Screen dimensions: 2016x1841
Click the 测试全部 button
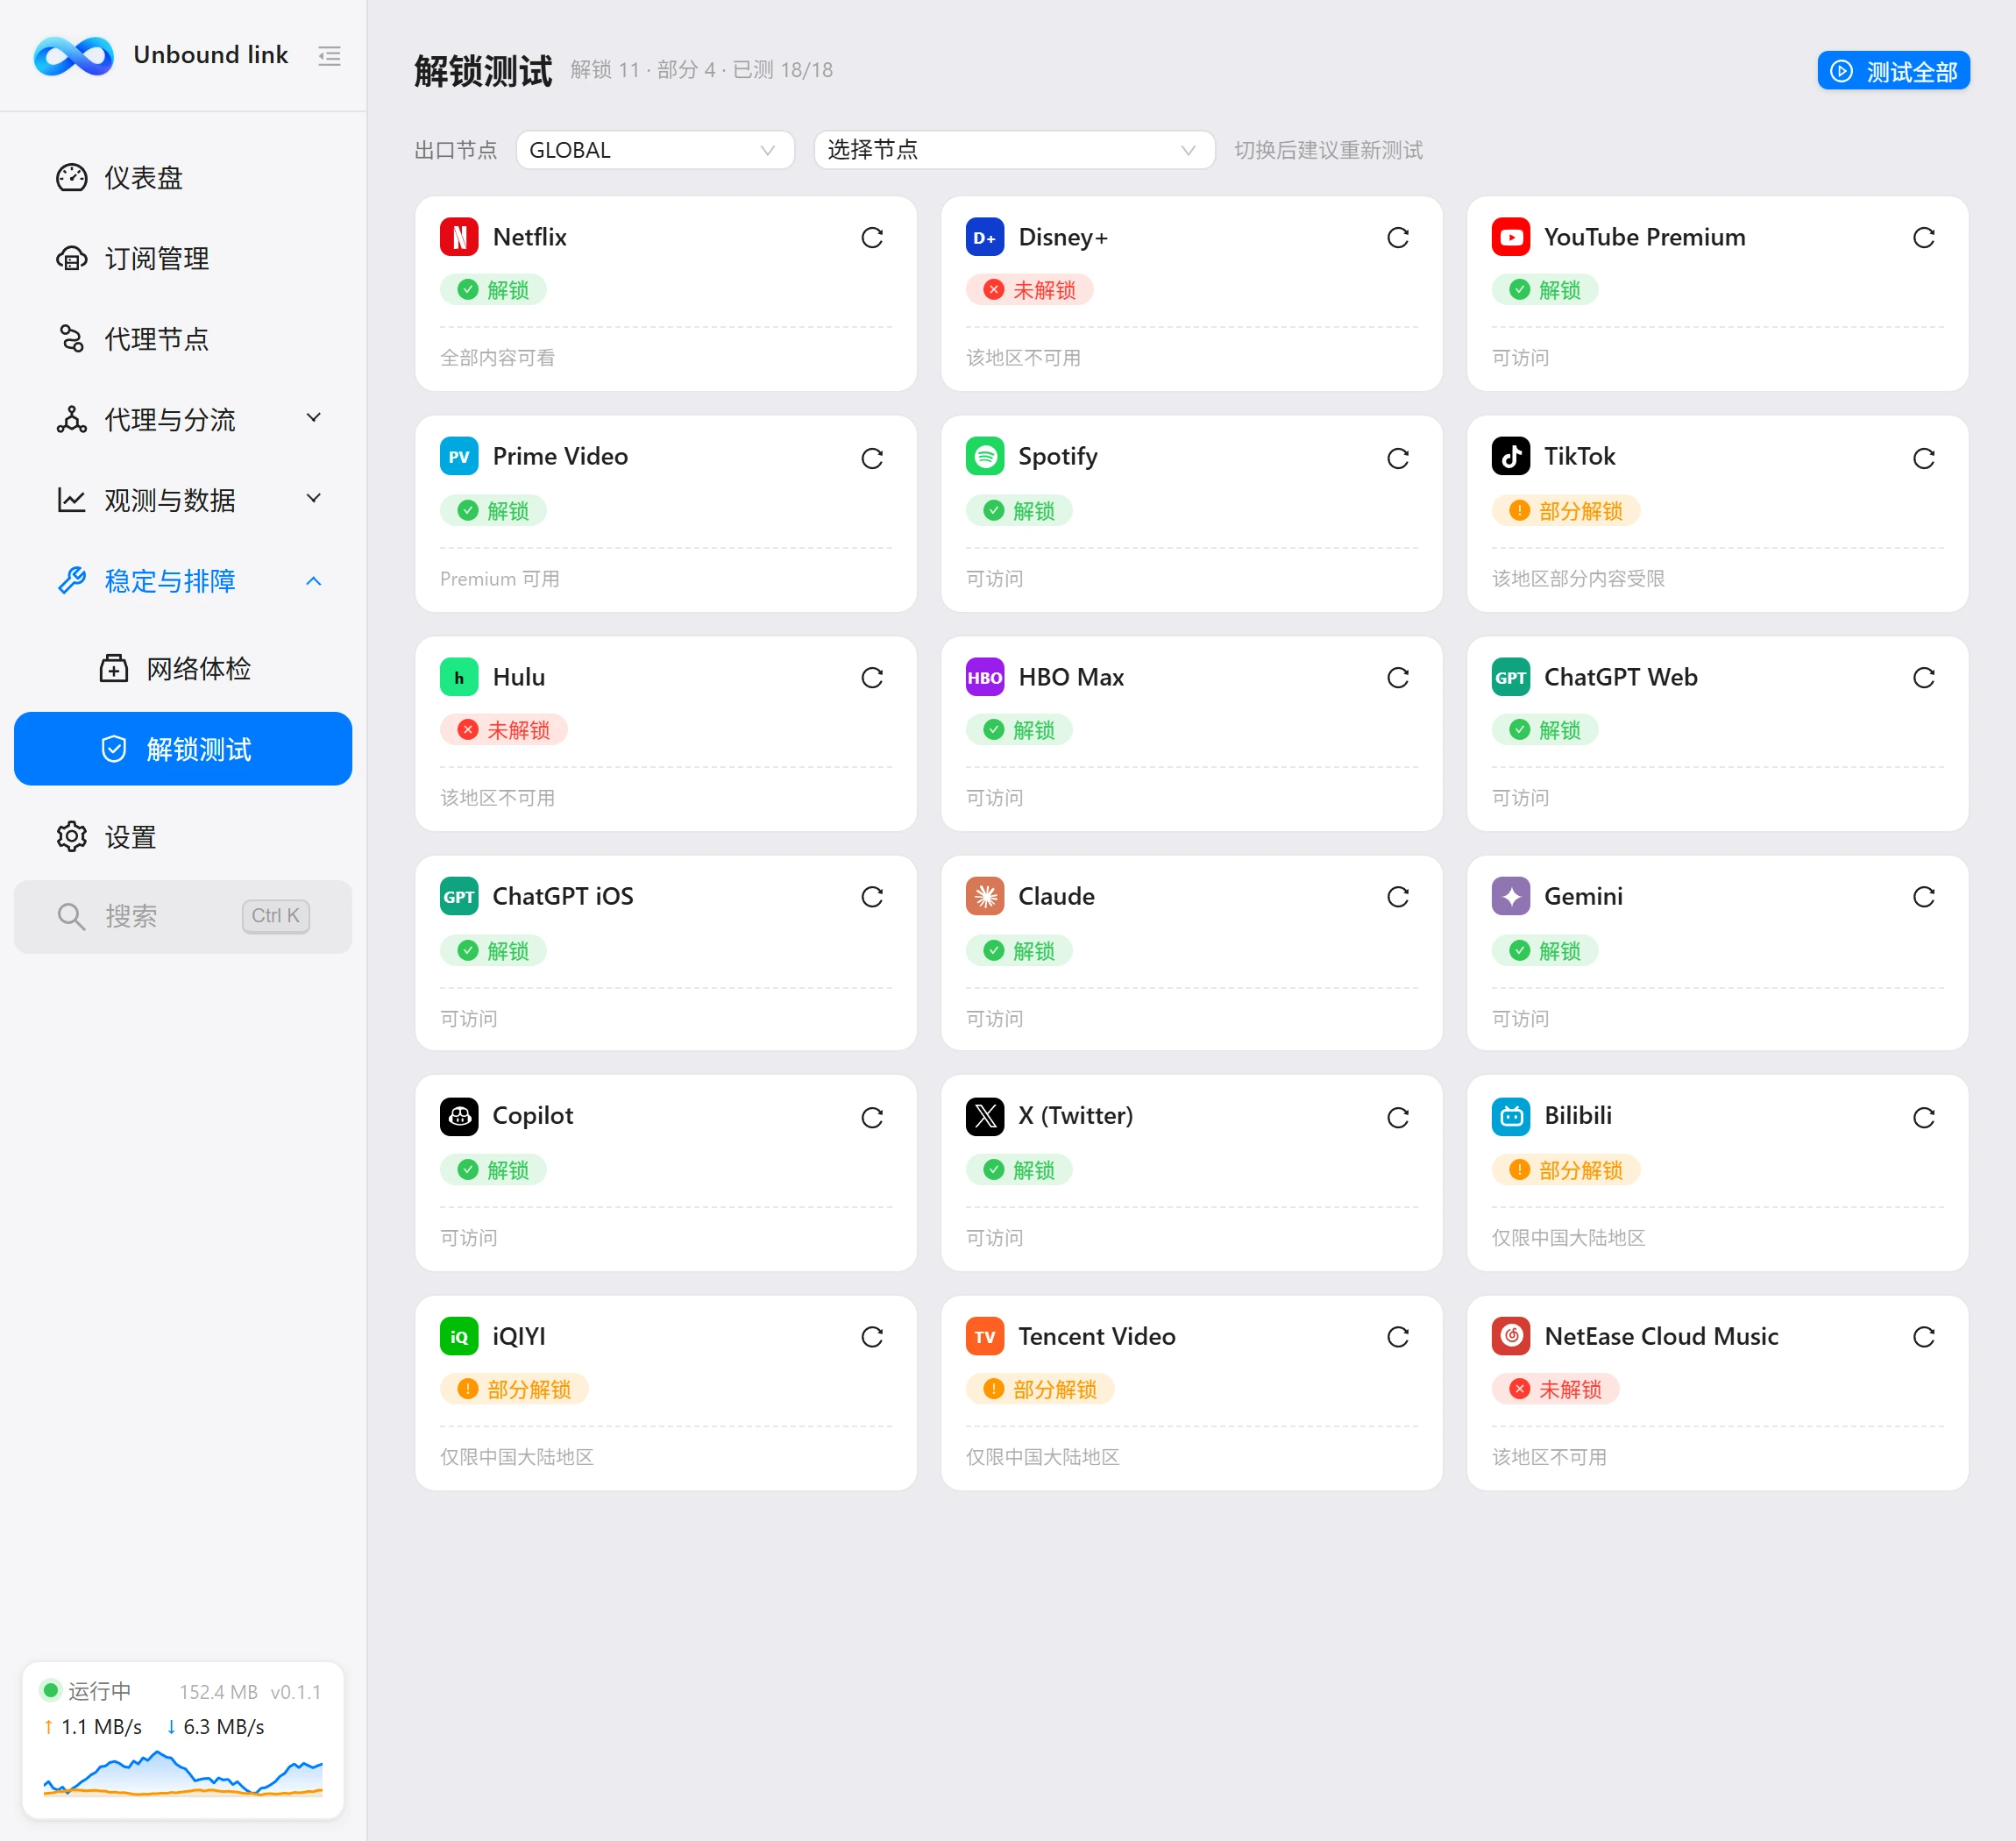click(x=1893, y=71)
